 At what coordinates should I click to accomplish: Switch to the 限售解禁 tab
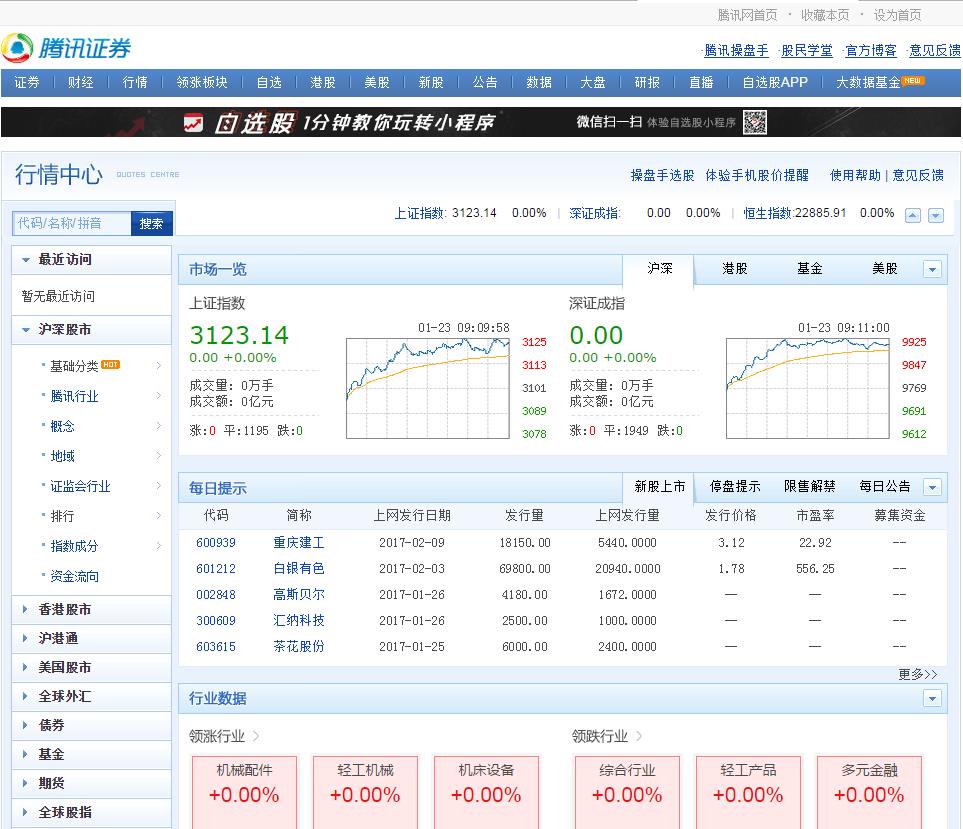click(809, 487)
